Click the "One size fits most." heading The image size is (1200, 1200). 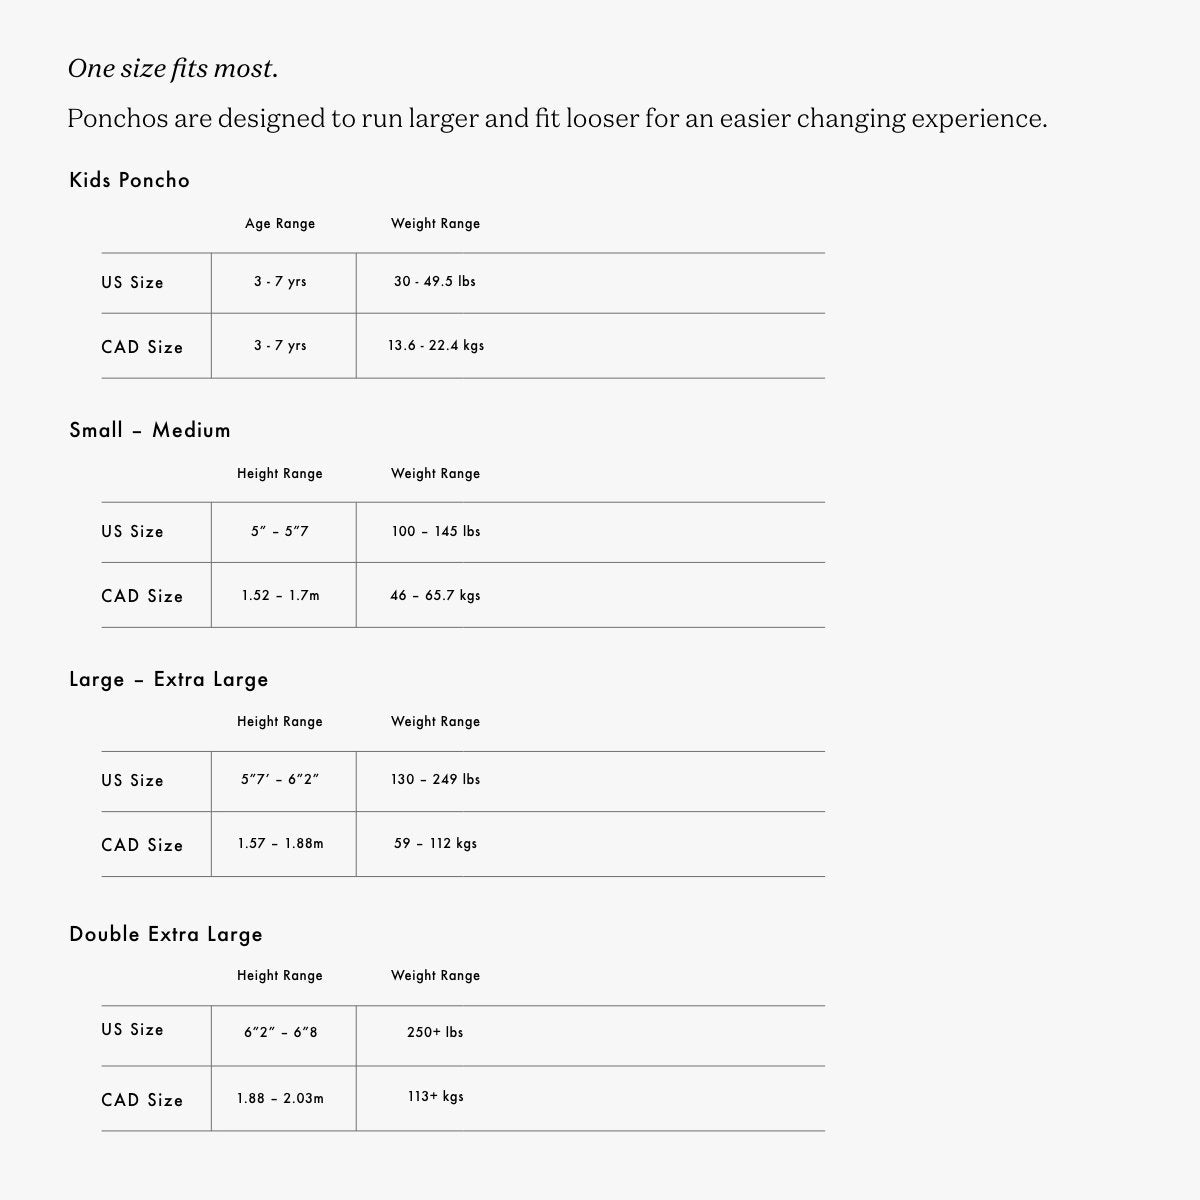(x=173, y=69)
